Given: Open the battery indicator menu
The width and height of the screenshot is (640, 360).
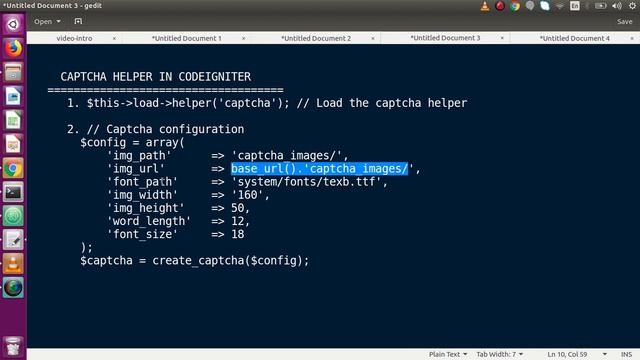Looking at the screenshot, I should (x=600, y=6).
